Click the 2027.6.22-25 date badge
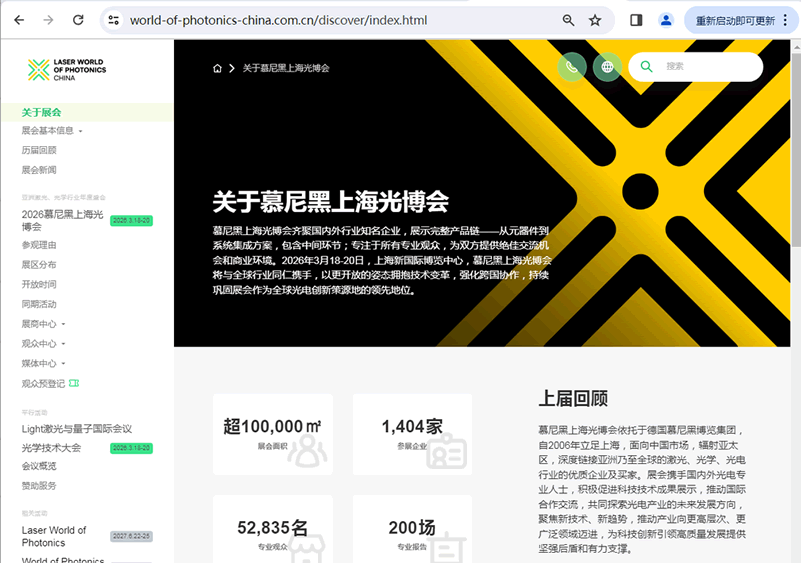This screenshot has width=801, height=563. (x=131, y=536)
